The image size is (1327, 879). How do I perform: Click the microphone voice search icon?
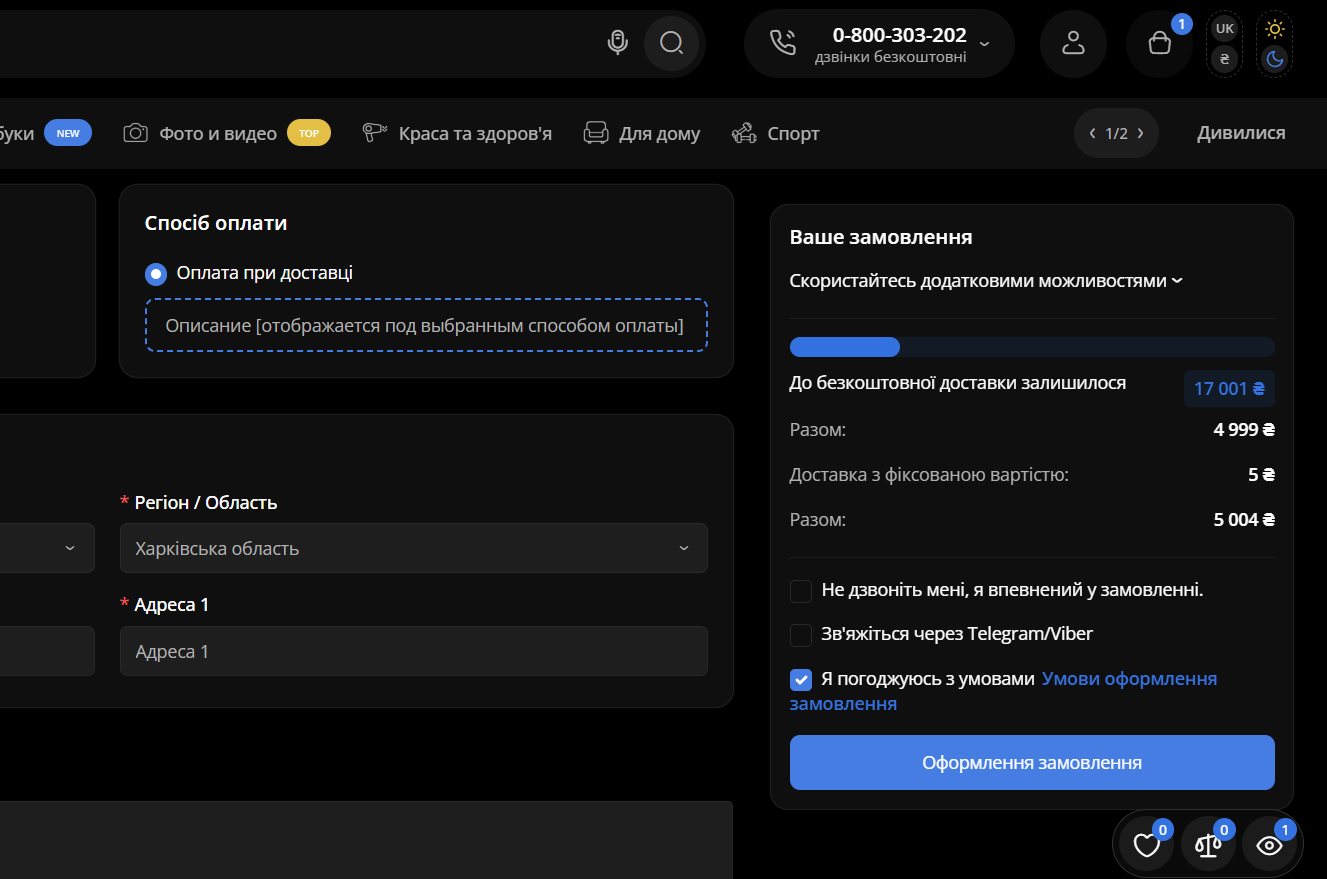click(x=618, y=42)
